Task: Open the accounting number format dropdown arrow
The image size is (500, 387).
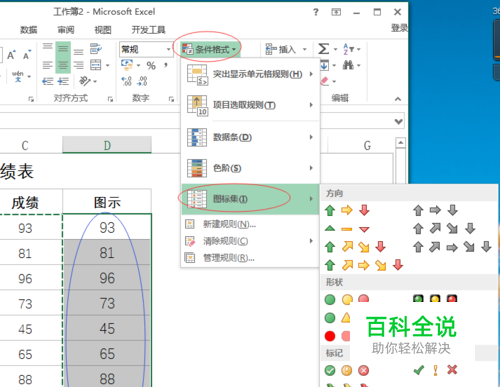Action: [x=139, y=65]
